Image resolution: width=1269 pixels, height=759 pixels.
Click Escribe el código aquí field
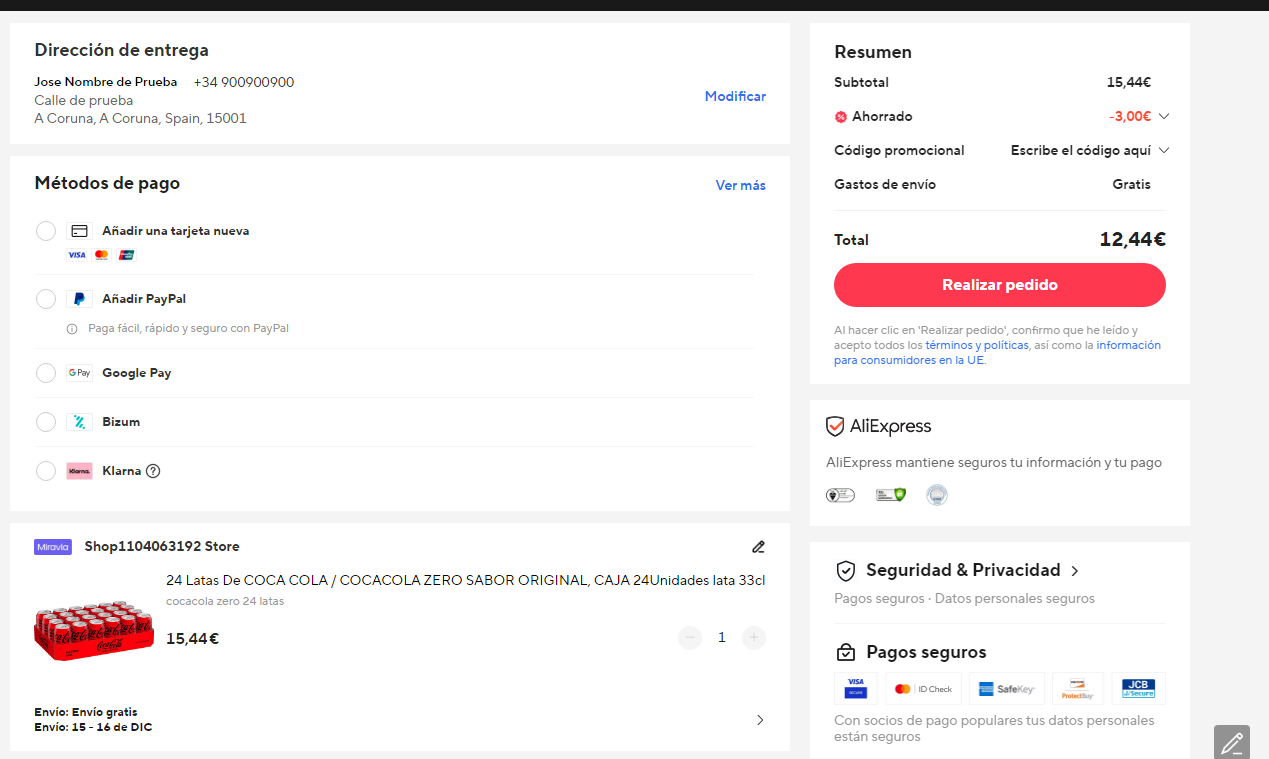tap(1081, 150)
